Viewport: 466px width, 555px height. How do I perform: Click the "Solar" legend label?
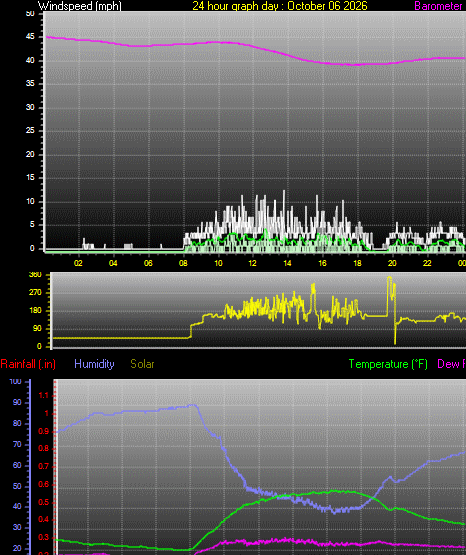(x=142, y=364)
